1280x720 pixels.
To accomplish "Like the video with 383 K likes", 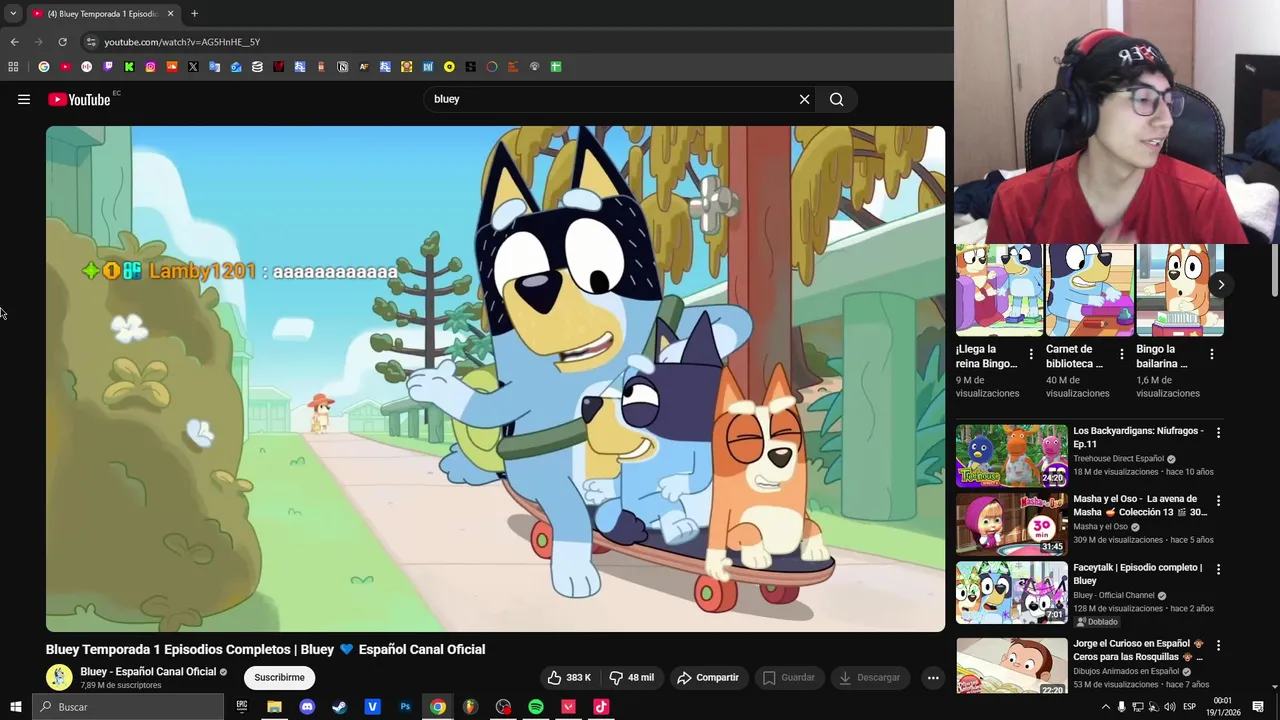I will 569,677.
